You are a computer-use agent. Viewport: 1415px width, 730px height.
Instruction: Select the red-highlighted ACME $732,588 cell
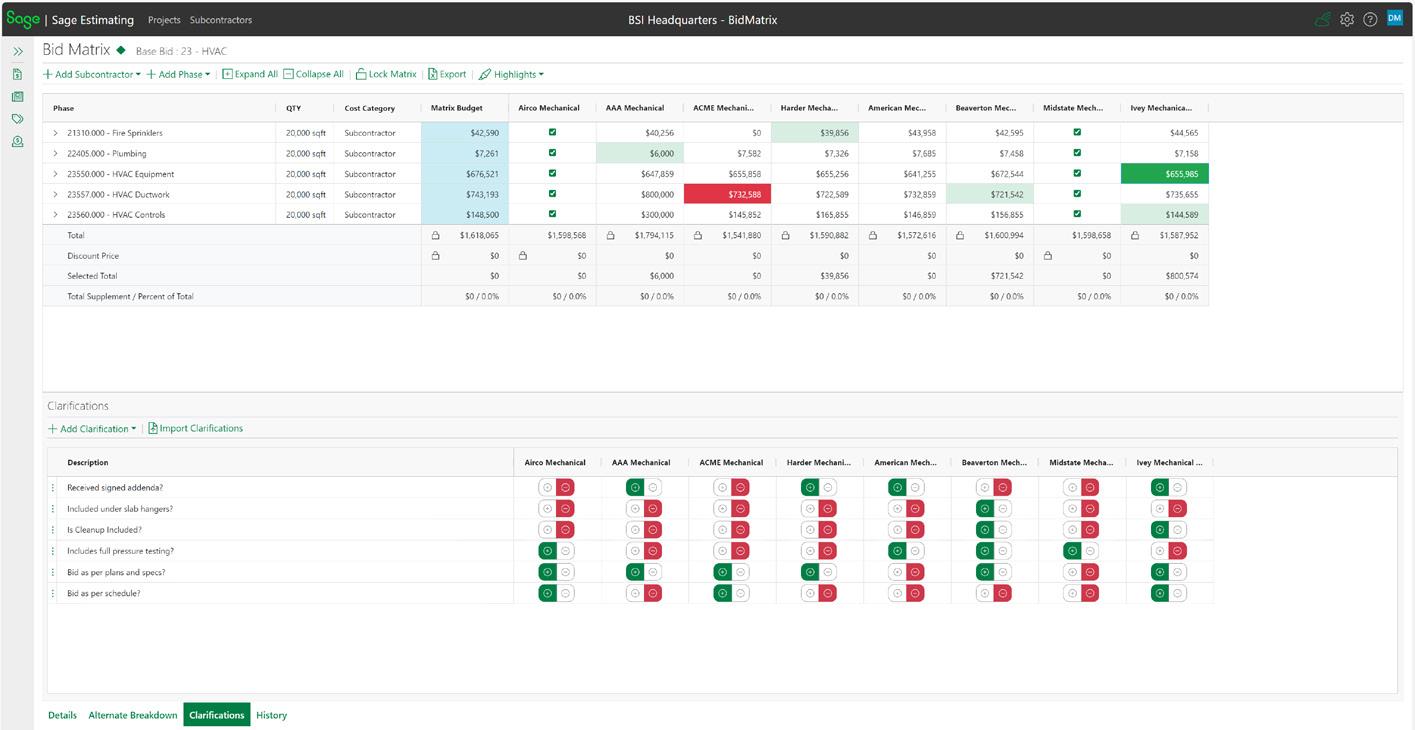[x=727, y=194]
